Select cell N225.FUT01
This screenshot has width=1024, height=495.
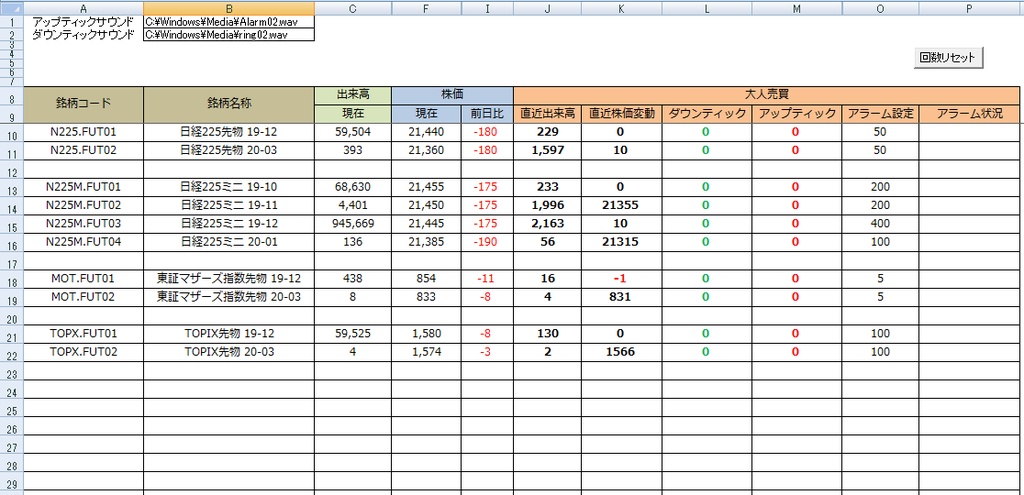(x=84, y=133)
